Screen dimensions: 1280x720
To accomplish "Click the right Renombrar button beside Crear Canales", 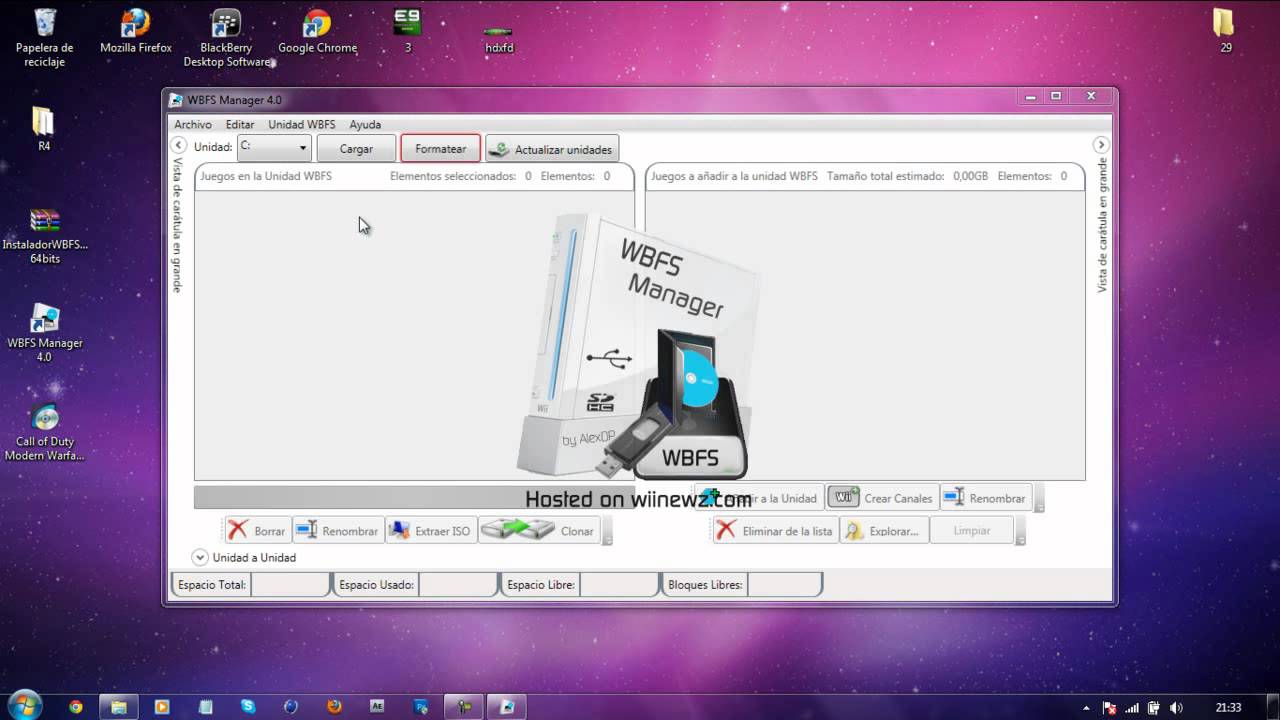I will 985,498.
